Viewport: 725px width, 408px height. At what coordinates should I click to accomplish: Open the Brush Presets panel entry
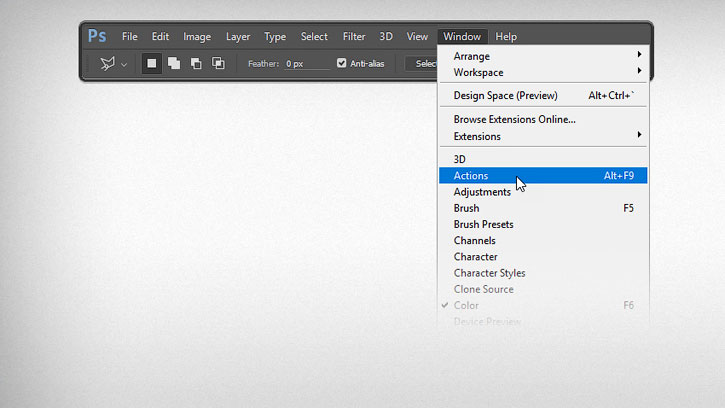pyautogui.click(x=543, y=224)
